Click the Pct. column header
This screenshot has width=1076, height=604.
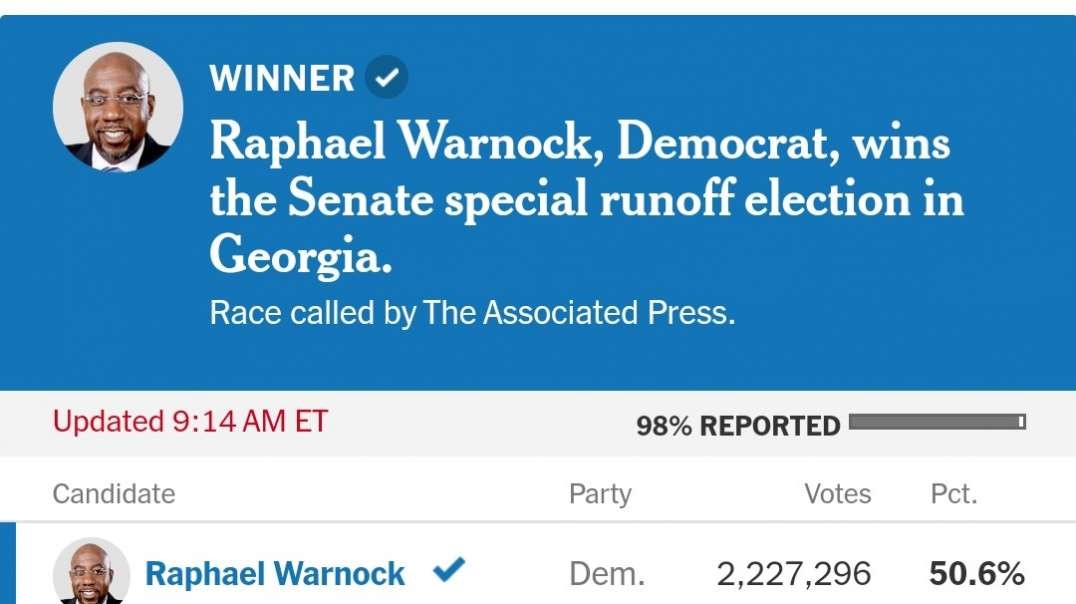pos(952,493)
